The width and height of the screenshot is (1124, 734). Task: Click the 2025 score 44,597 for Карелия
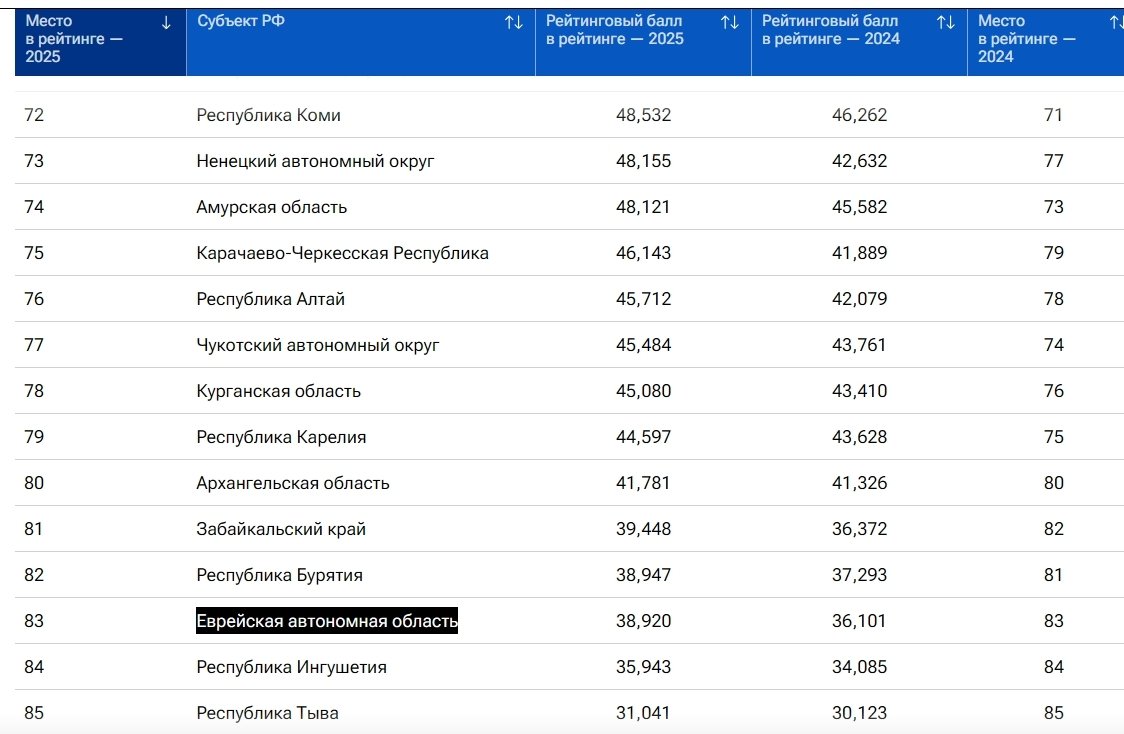point(643,437)
